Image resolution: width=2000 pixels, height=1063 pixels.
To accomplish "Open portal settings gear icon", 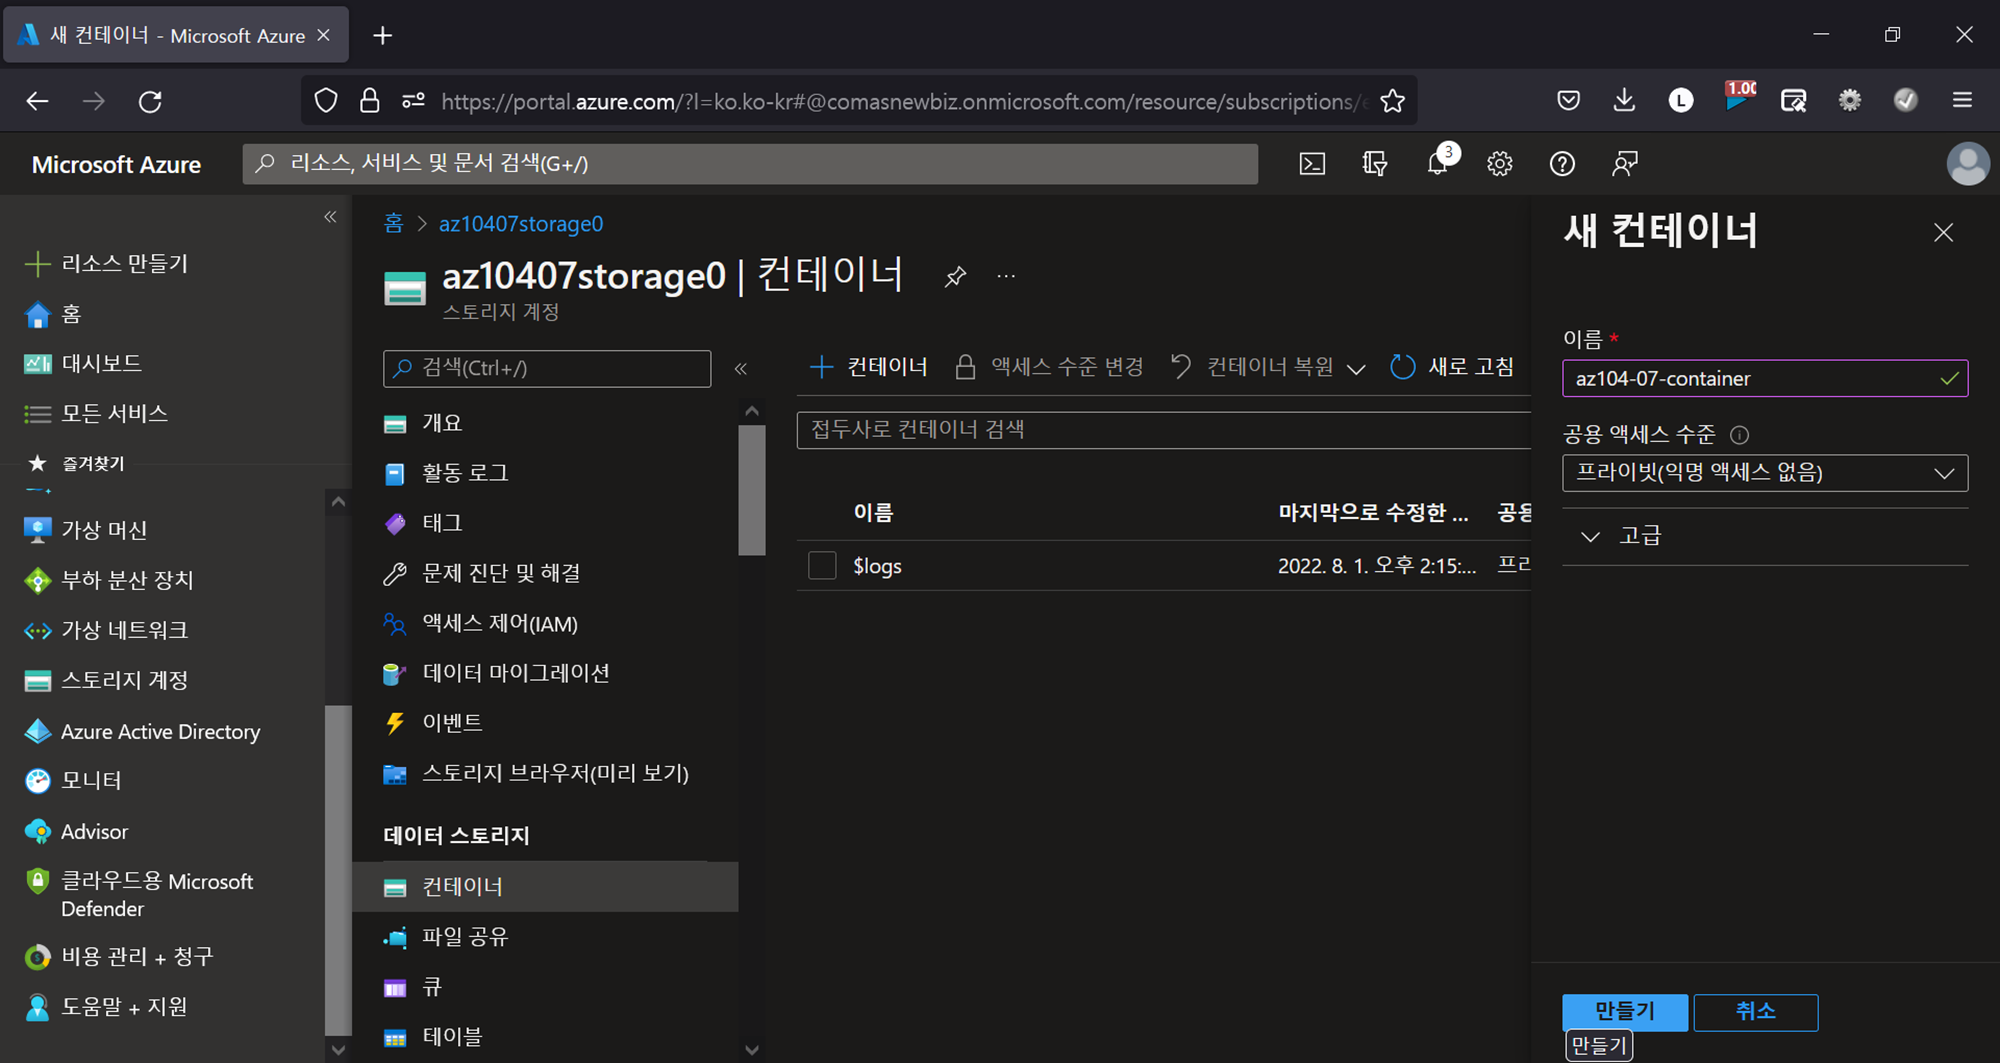I will click(x=1500, y=164).
